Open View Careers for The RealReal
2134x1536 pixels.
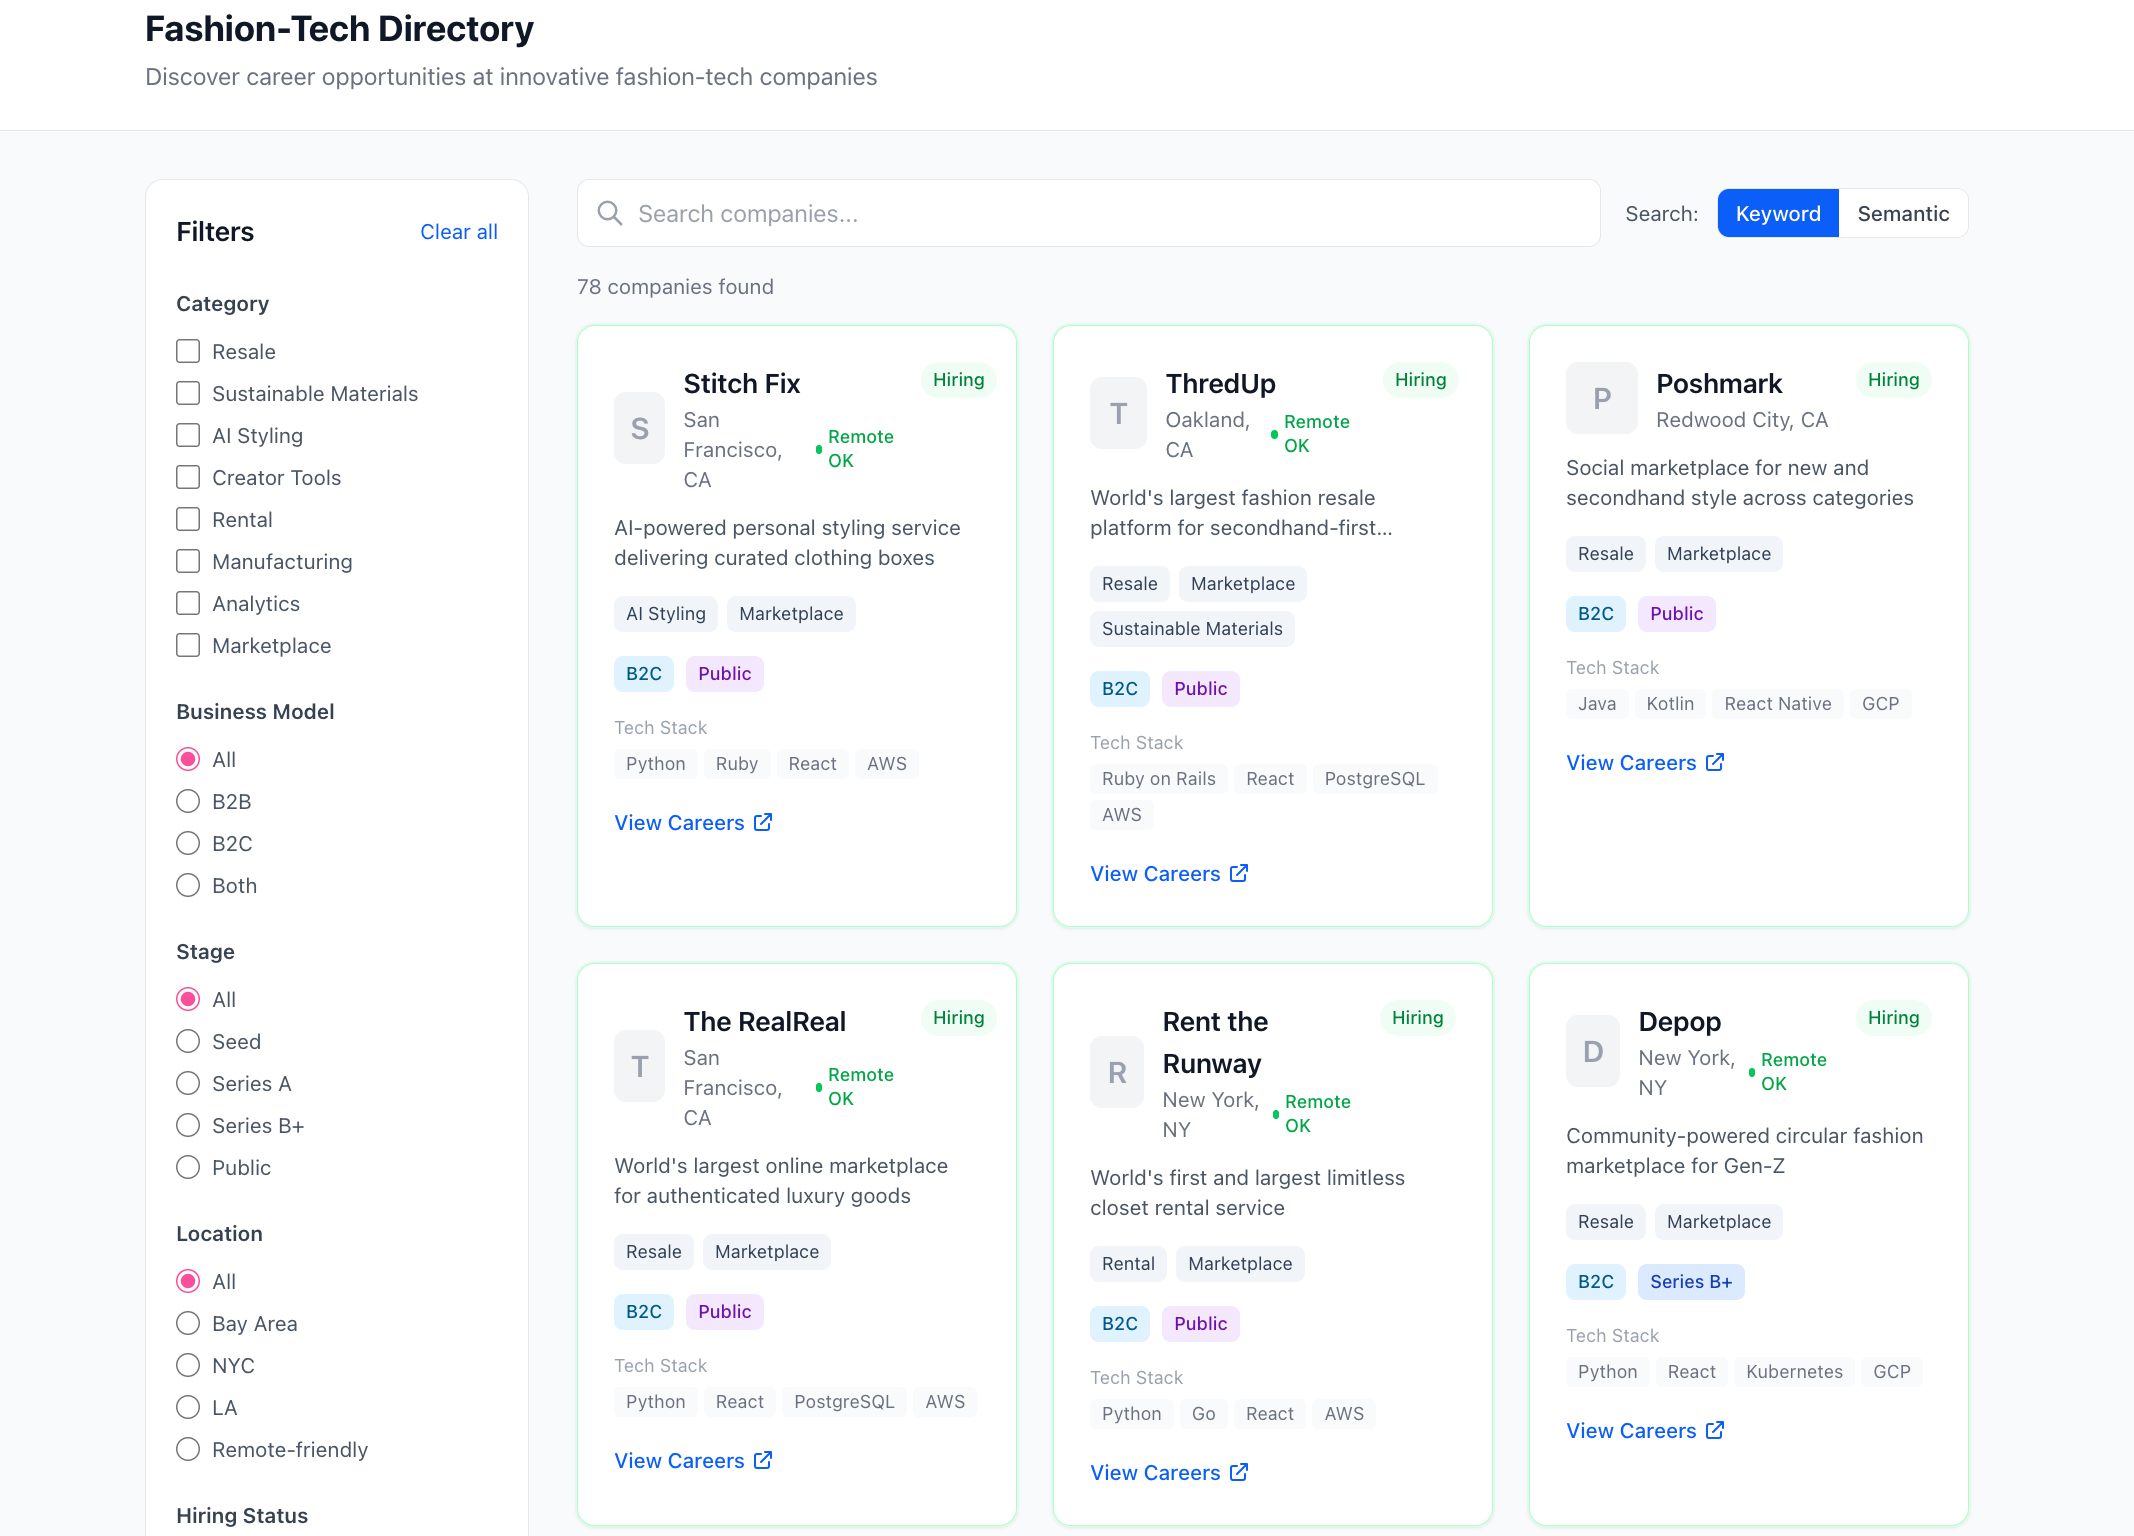pyautogui.click(x=693, y=1460)
